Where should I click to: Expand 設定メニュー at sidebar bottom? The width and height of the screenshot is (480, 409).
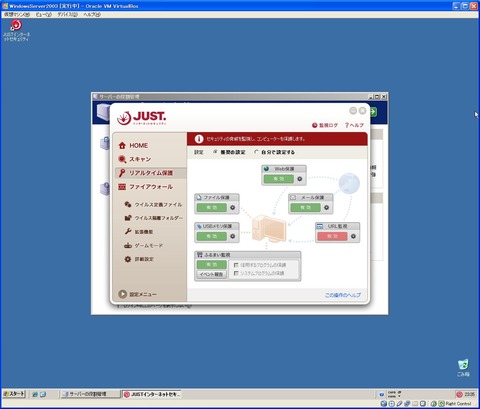pyautogui.click(x=137, y=294)
